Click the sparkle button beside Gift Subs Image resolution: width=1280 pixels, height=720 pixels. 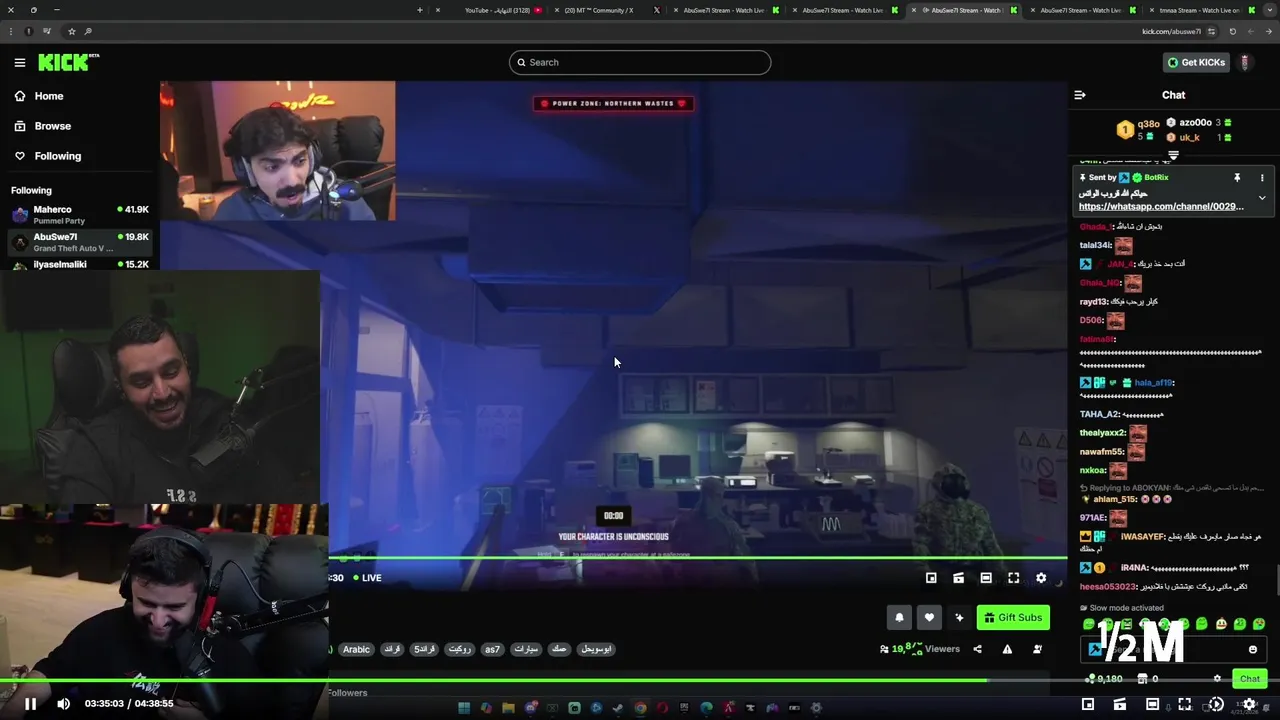pos(959,617)
